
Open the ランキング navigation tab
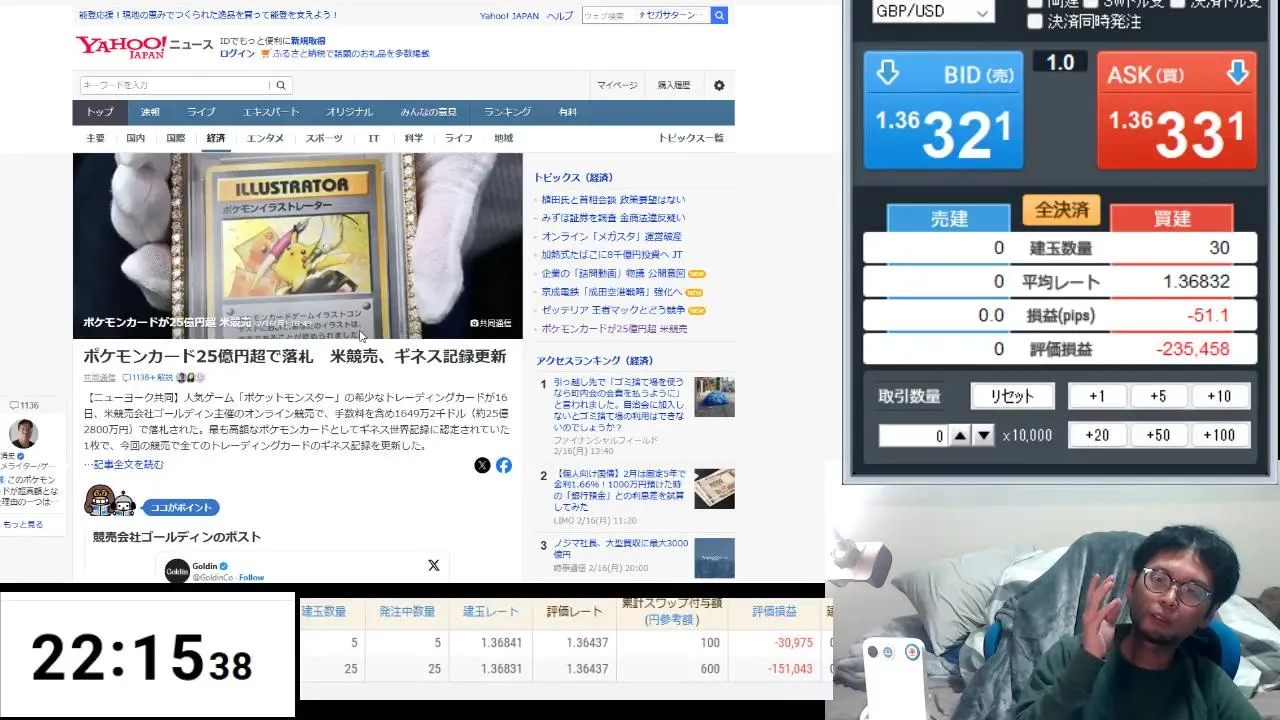click(x=507, y=112)
